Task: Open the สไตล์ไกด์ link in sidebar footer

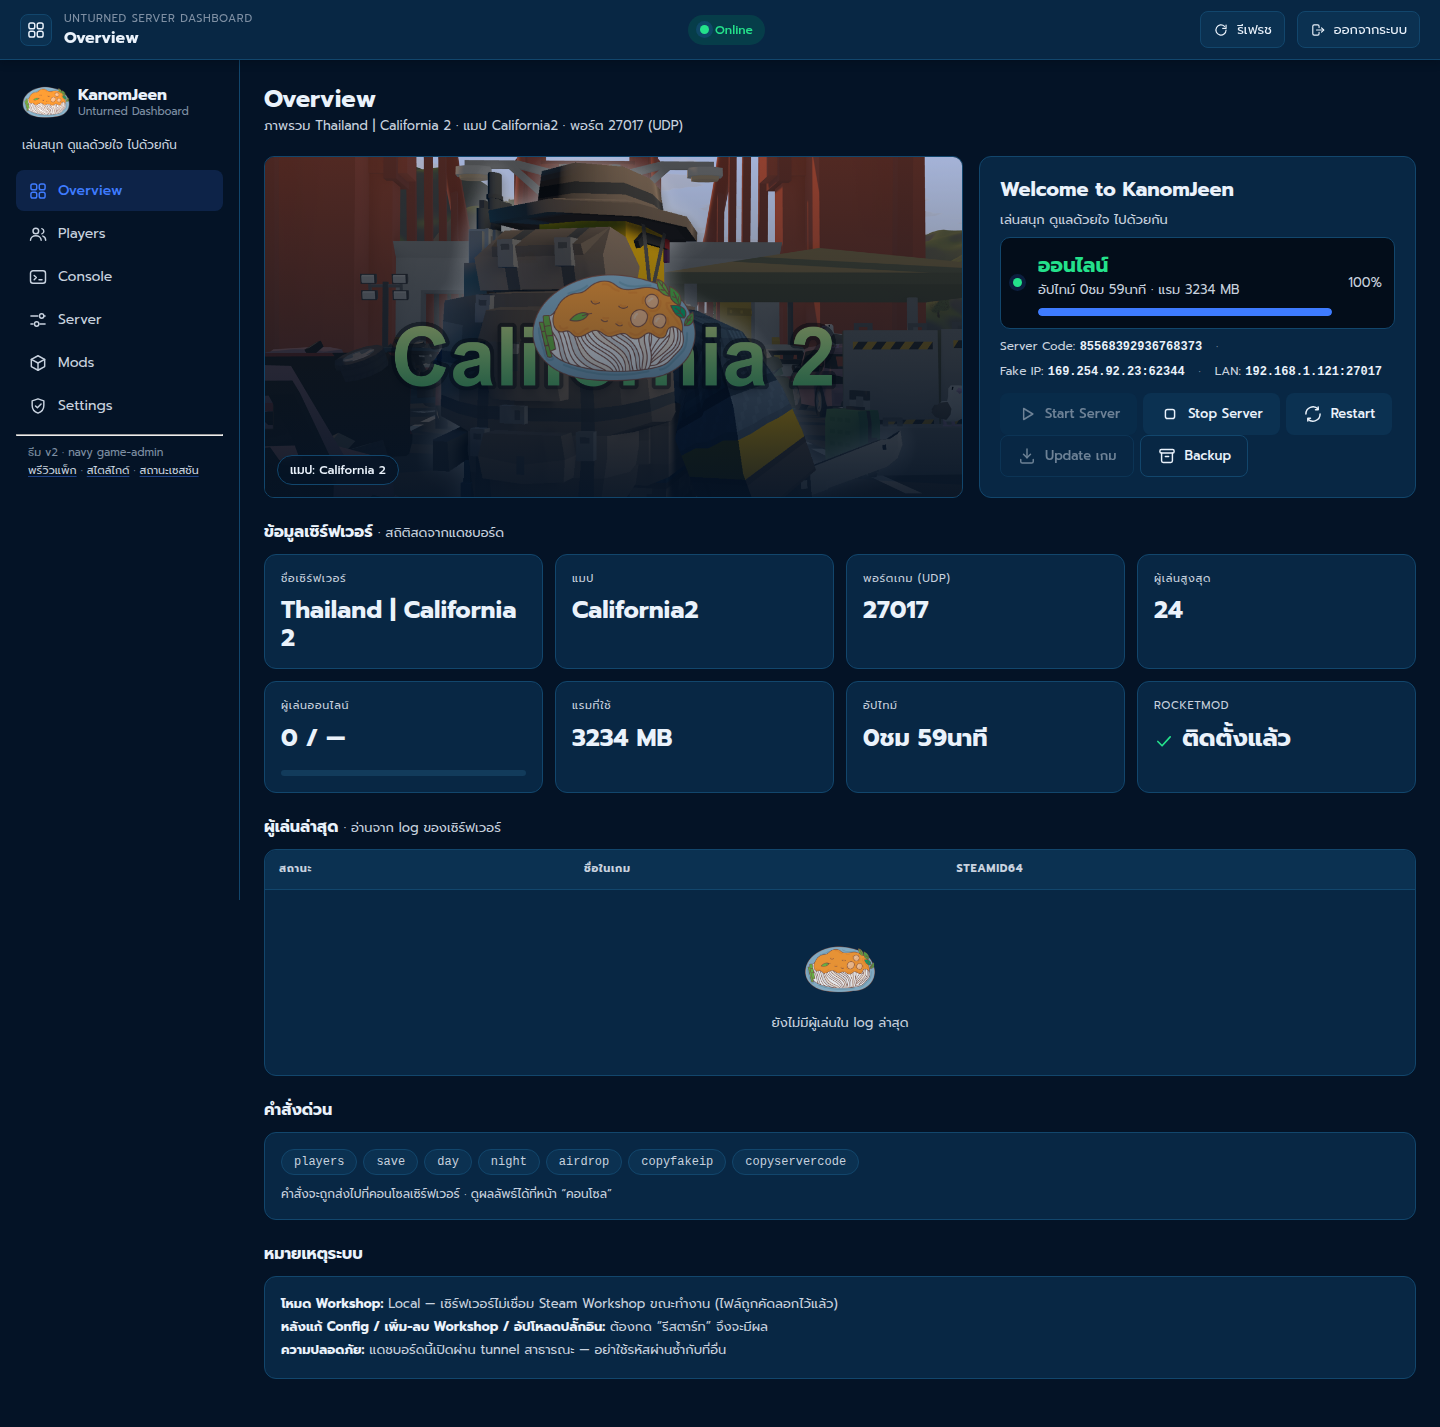Action: [108, 471]
